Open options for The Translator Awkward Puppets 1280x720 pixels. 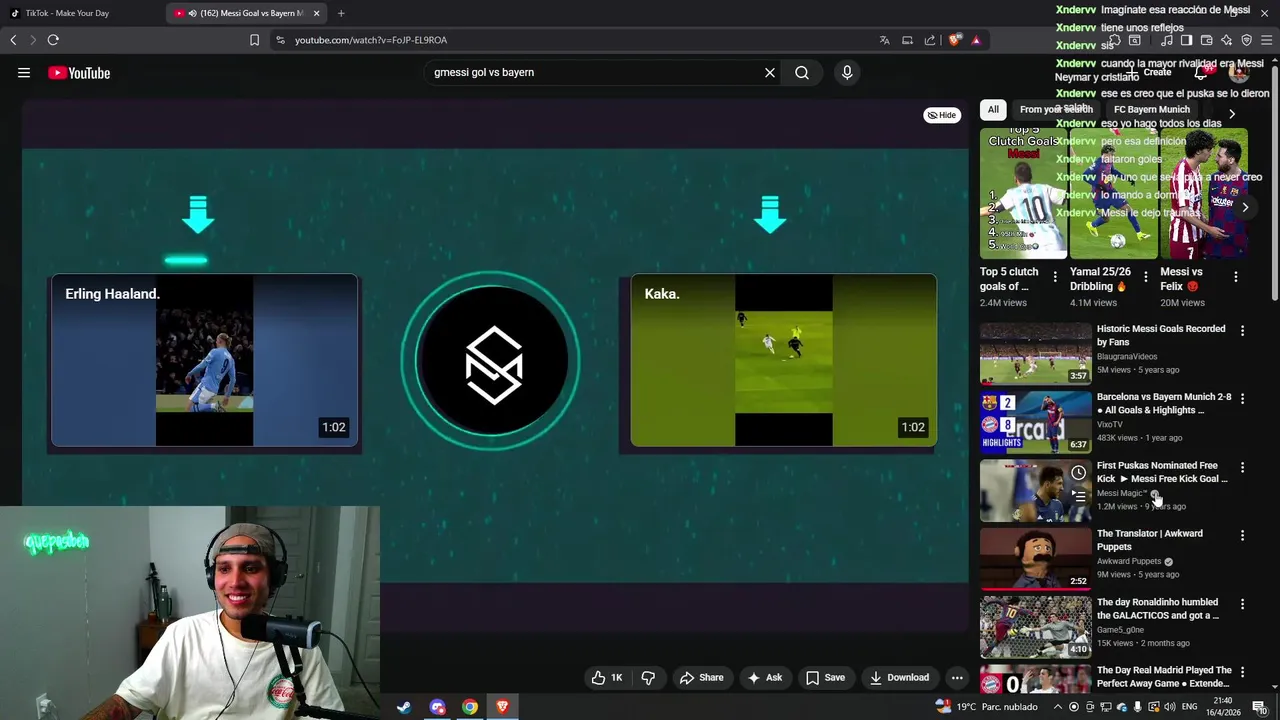coord(1242,536)
